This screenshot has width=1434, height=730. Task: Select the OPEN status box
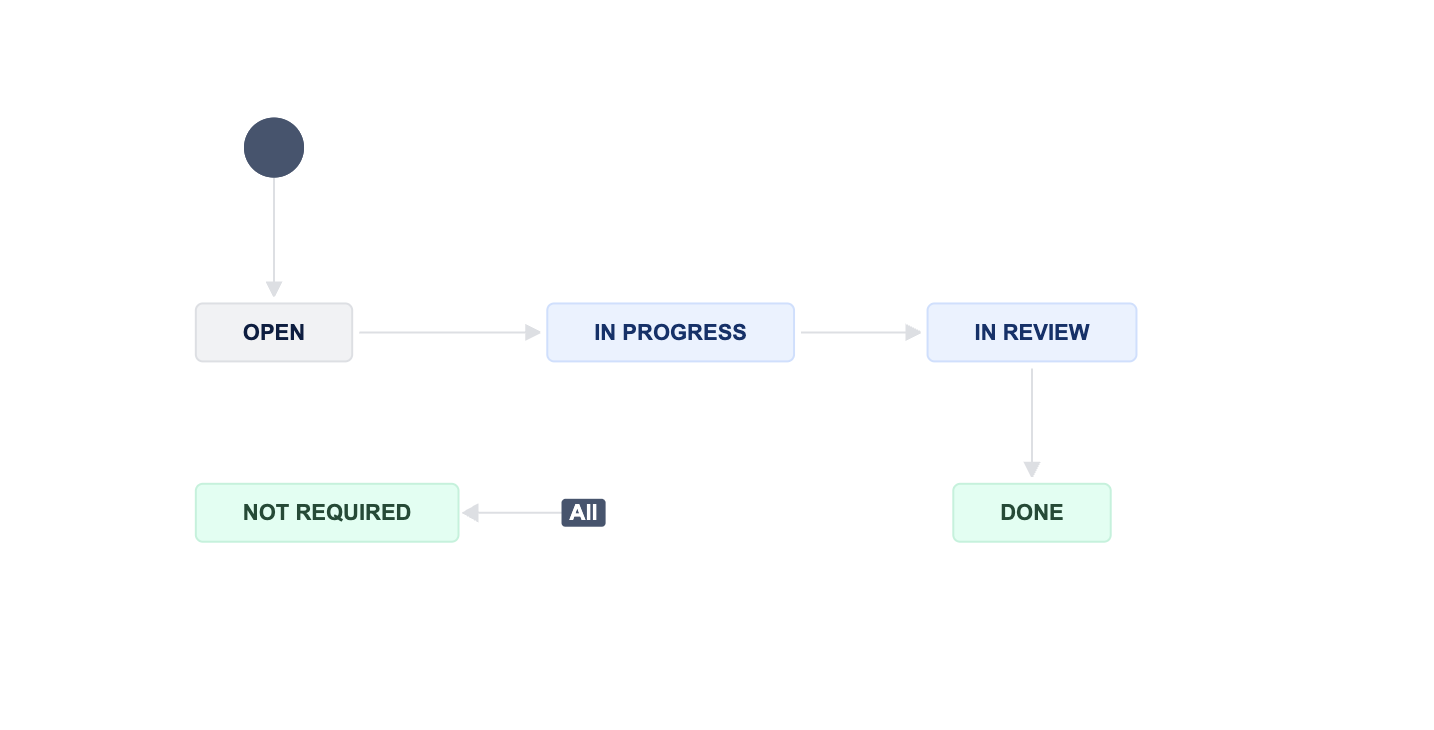pyautogui.click(x=274, y=332)
